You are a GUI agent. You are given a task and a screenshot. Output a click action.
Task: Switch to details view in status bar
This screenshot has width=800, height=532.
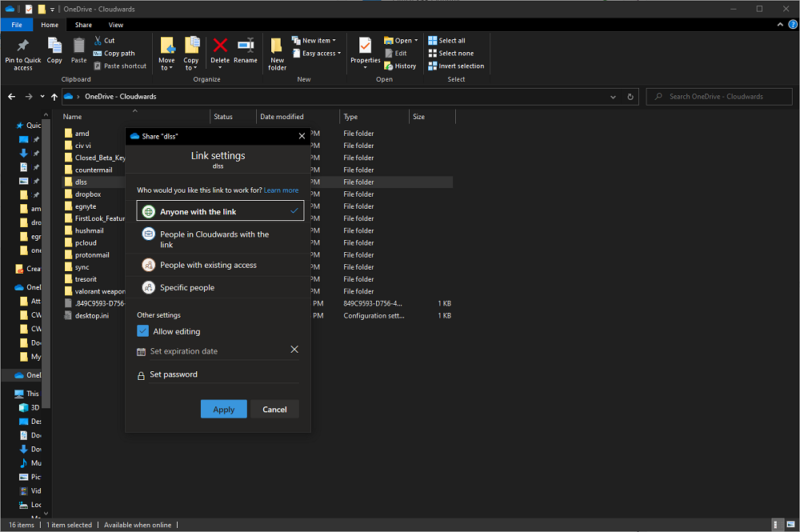775,524
